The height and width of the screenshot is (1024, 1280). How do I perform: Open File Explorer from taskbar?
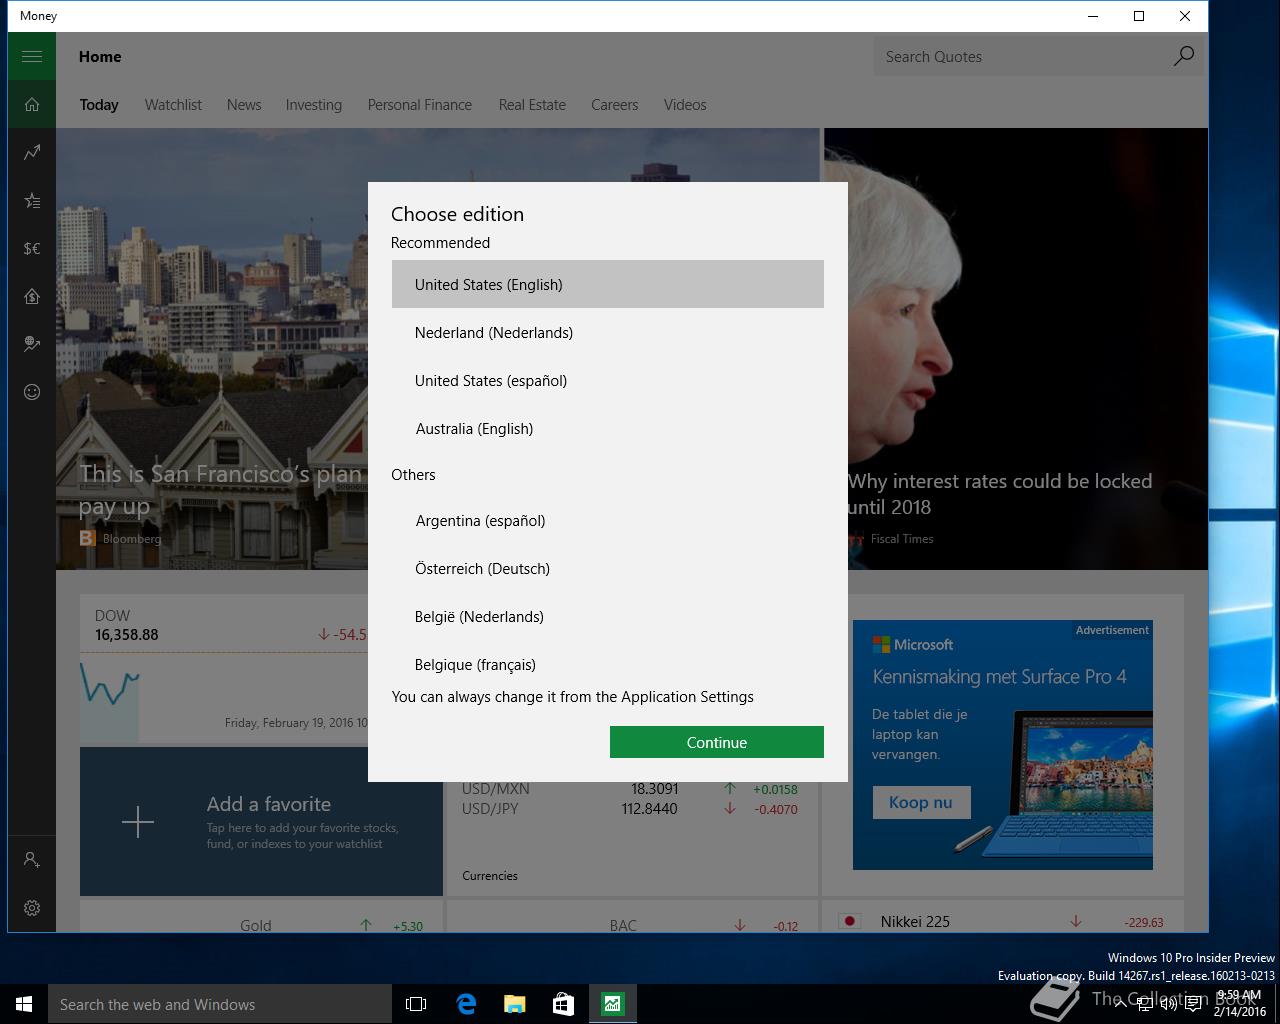[x=514, y=1004]
